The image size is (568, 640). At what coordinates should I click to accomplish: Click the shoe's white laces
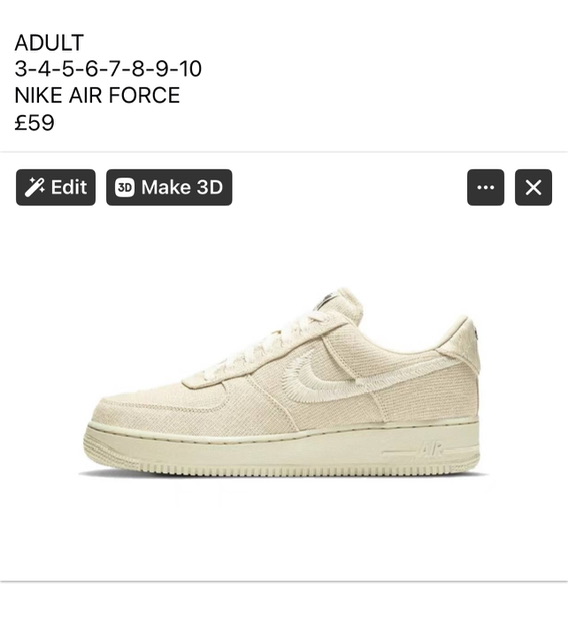(263, 345)
